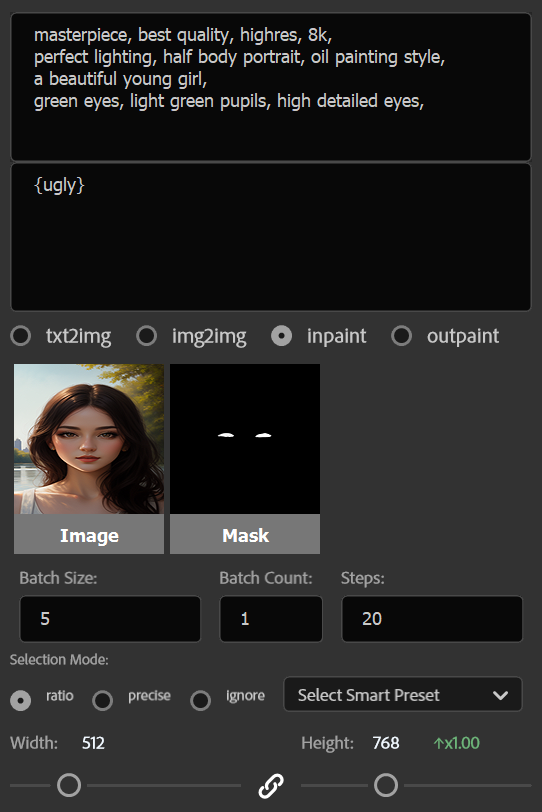This screenshot has height=812, width=542.
Task: Click the Image button under portrait
Action: (89, 534)
